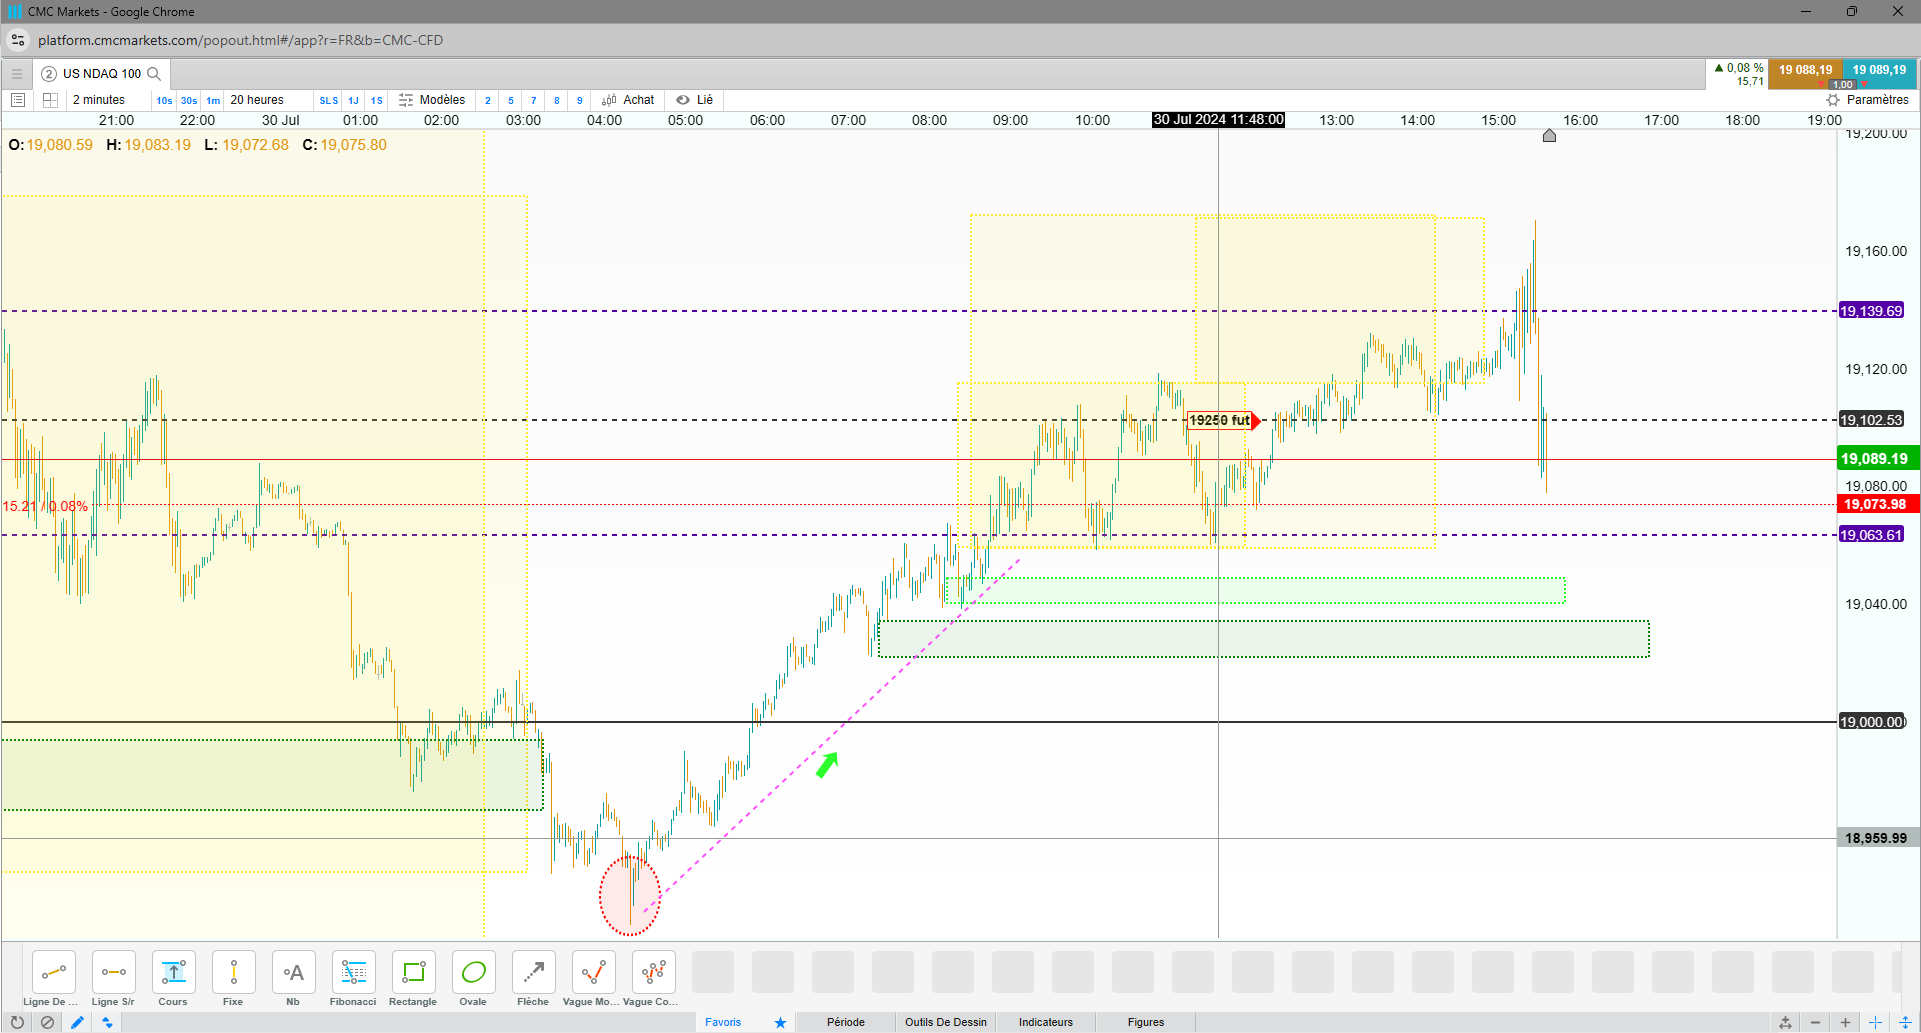
Task: Toggle the vertical fit arrows icon
Action: pos(1905,1022)
